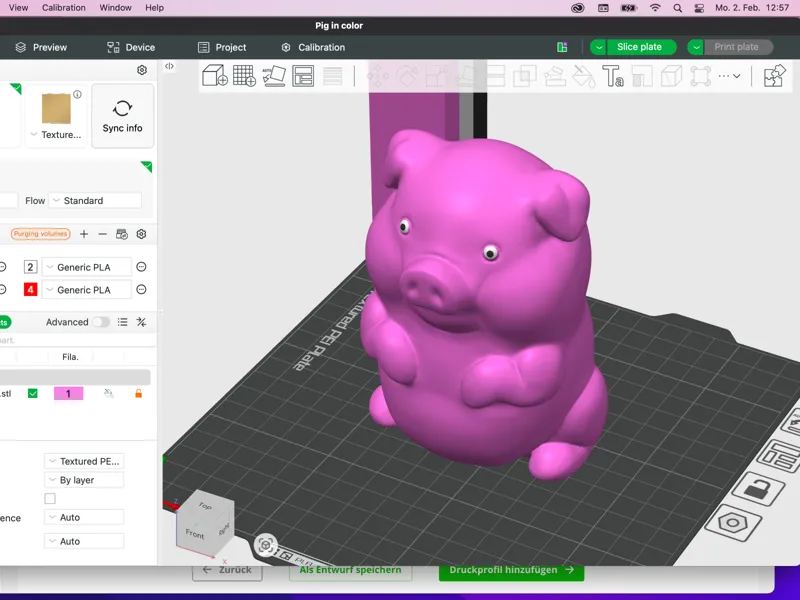Expand the more tools ellipsis dropdown
Image resolution: width=800 pixels, height=600 pixels.
pyautogui.click(x=730, y=76)
